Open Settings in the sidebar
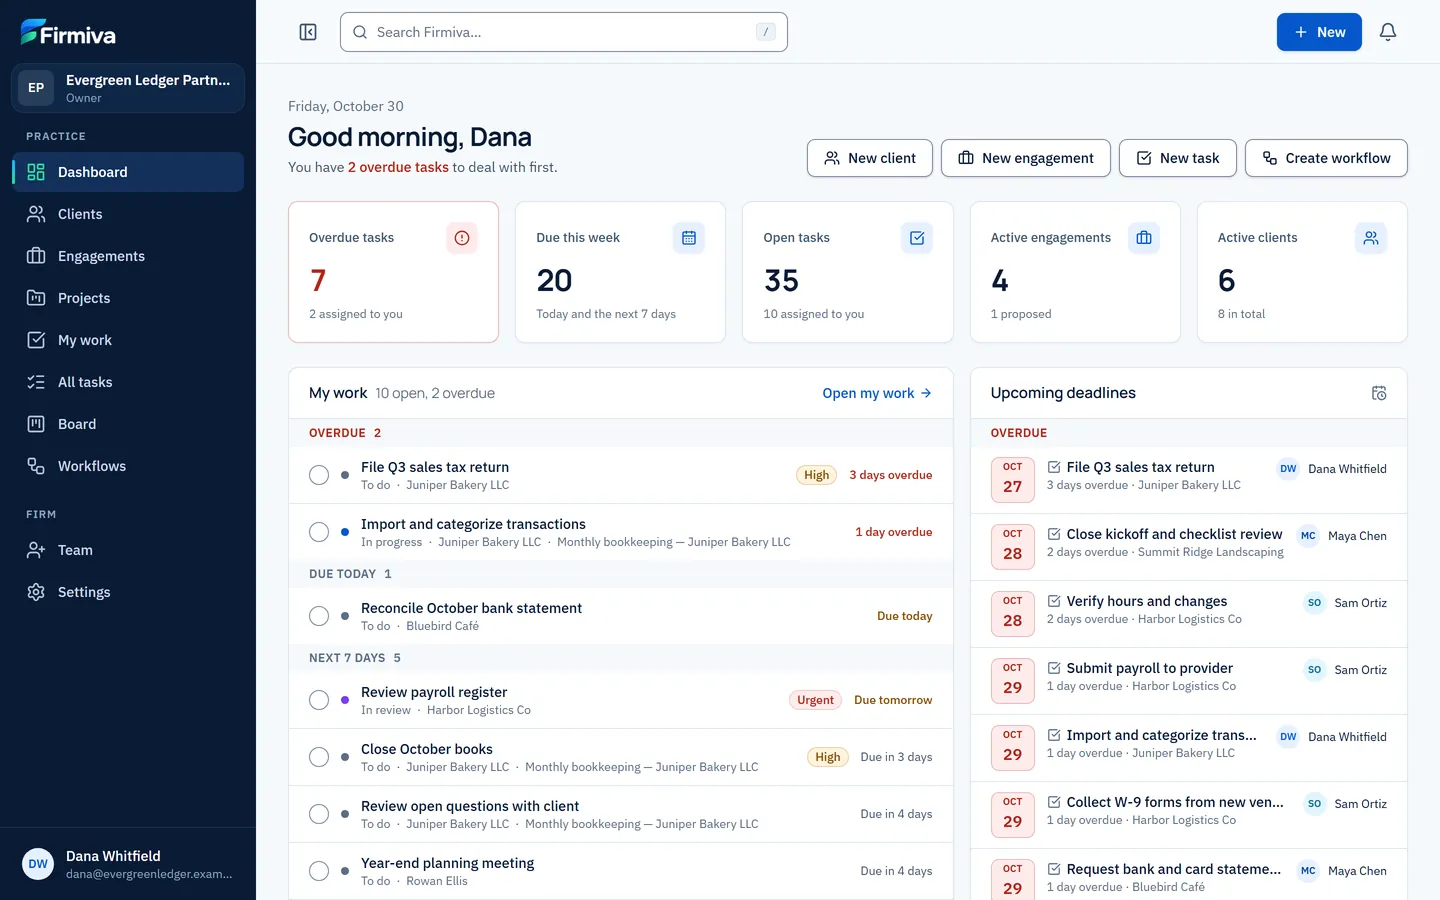Screen dimensions: 1440x900 tap(128, 592)
